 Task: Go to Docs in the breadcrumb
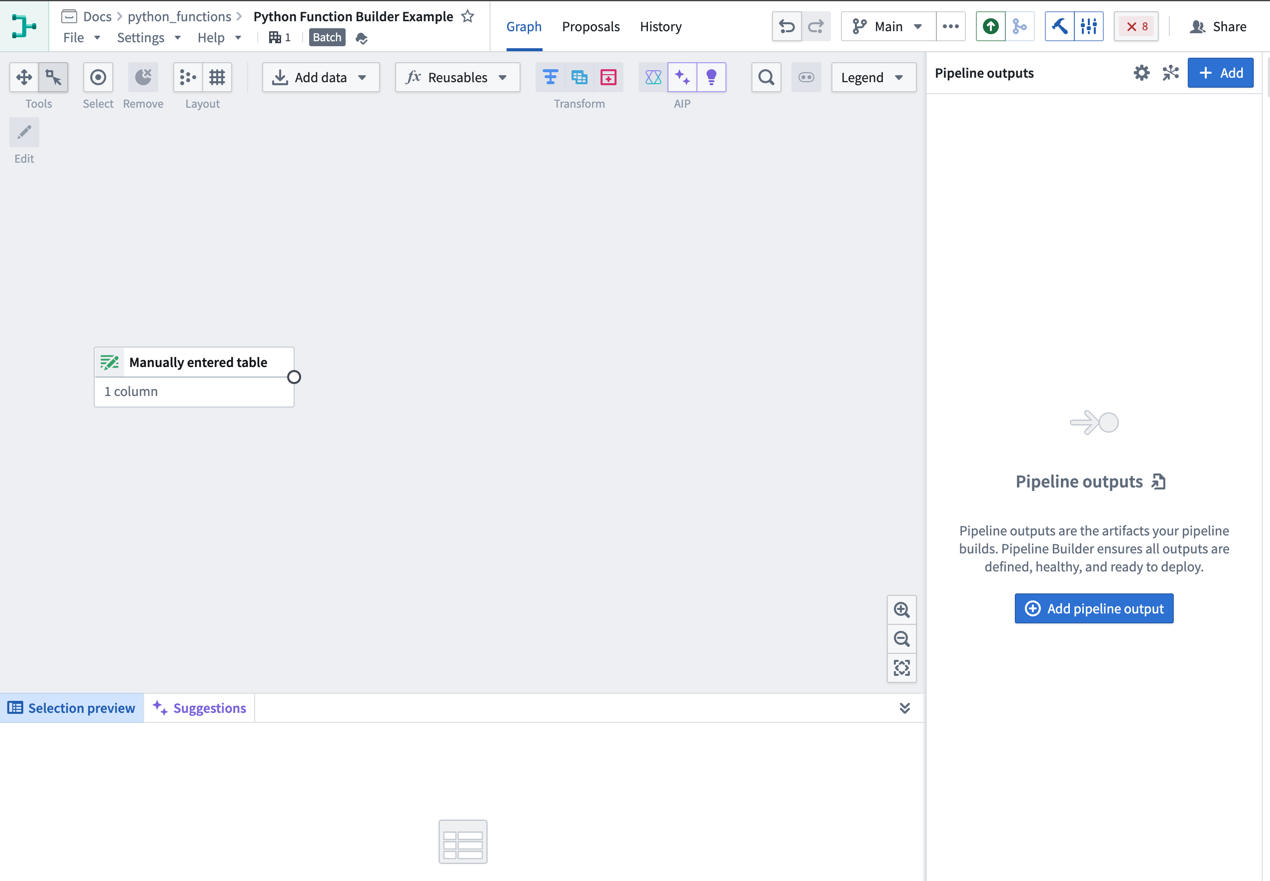coord(97,16)
